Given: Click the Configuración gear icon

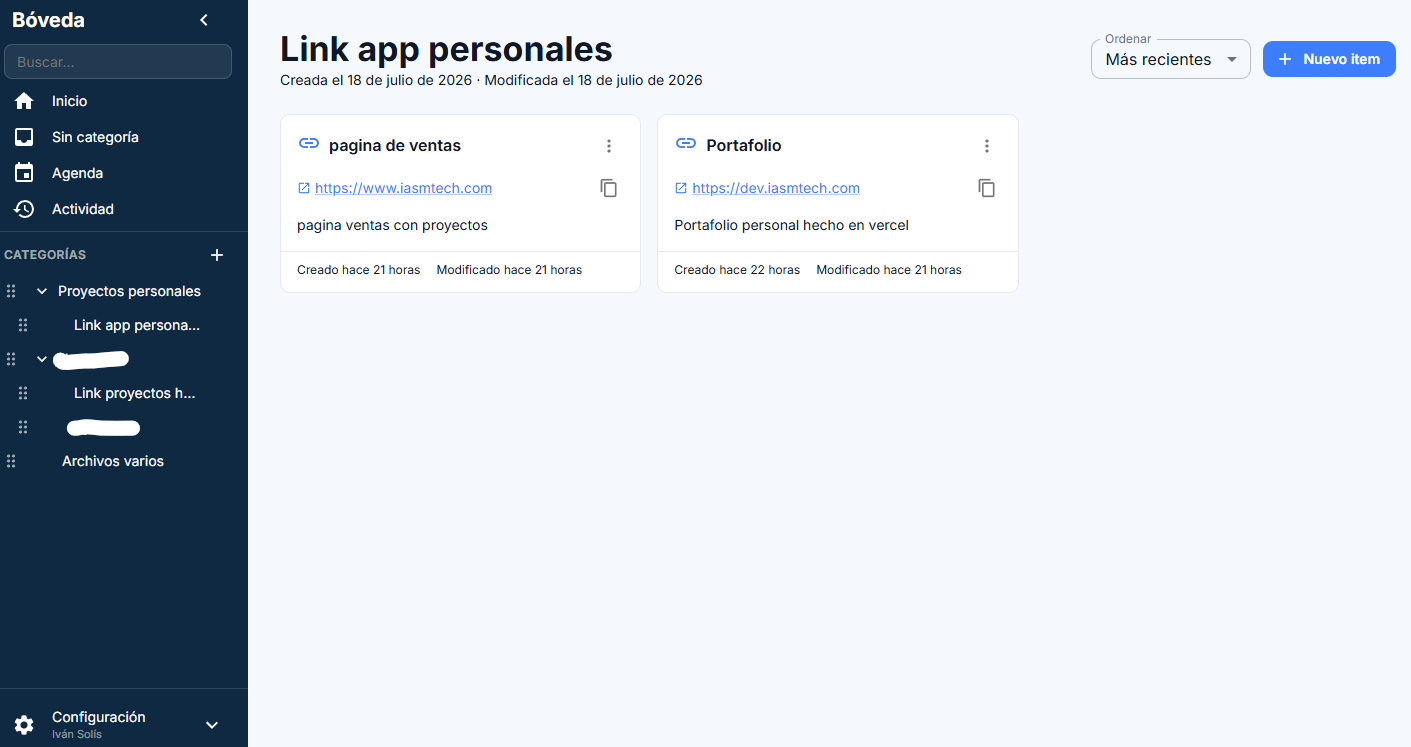Looking at the screenshot, I should 24,725.
